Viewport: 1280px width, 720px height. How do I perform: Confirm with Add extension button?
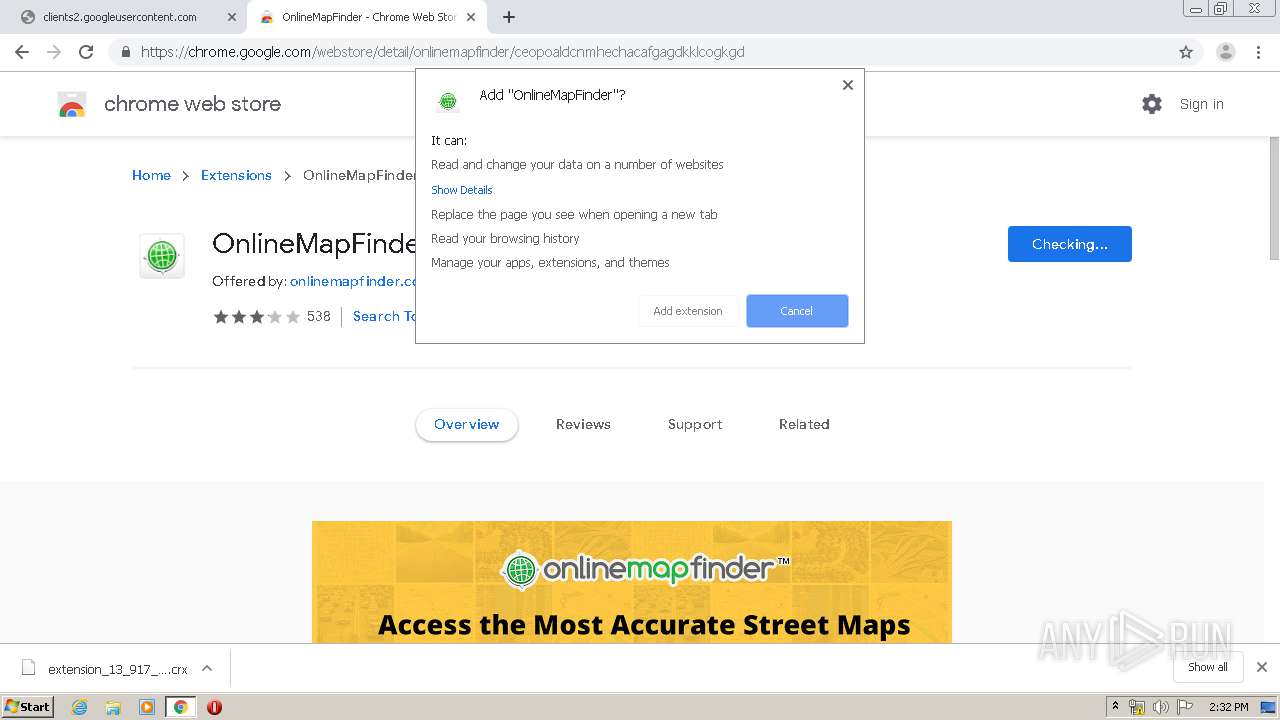[x=688, y=311]
